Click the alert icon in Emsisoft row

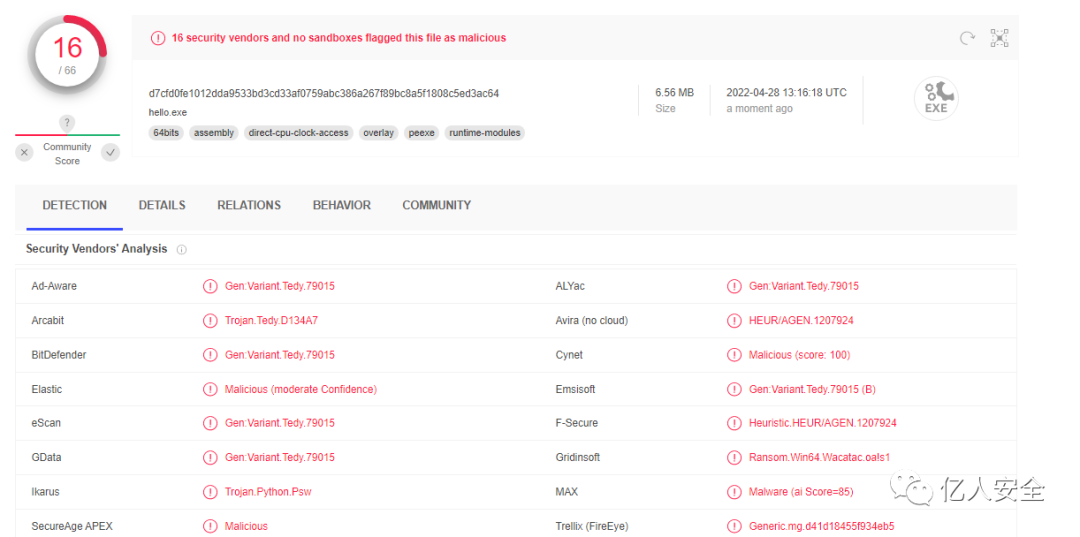[x=734, y=390]
